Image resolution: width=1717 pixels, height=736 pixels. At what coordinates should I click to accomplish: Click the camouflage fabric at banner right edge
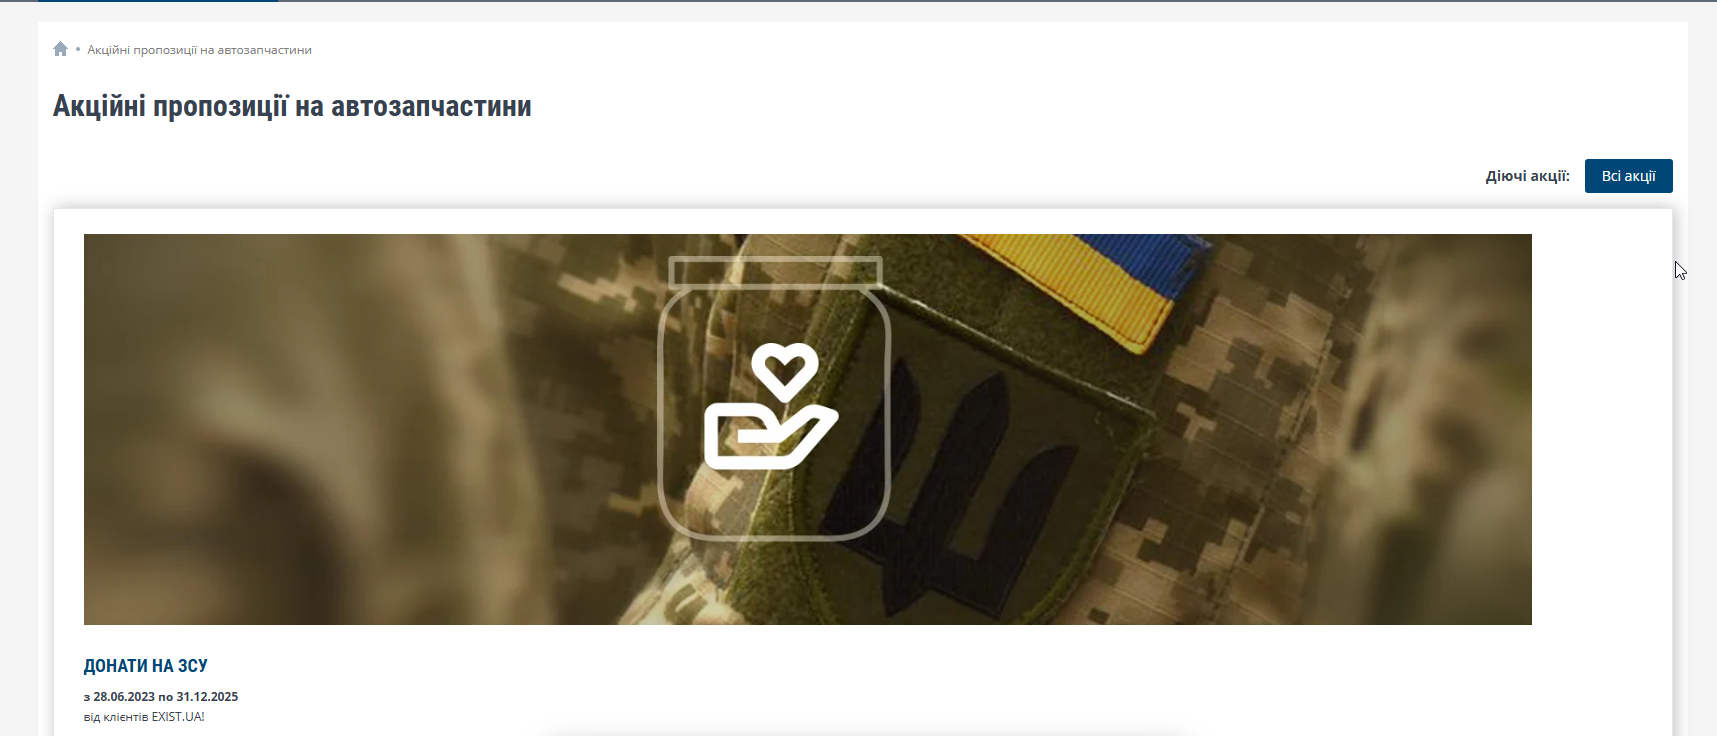pos(1440,430)
